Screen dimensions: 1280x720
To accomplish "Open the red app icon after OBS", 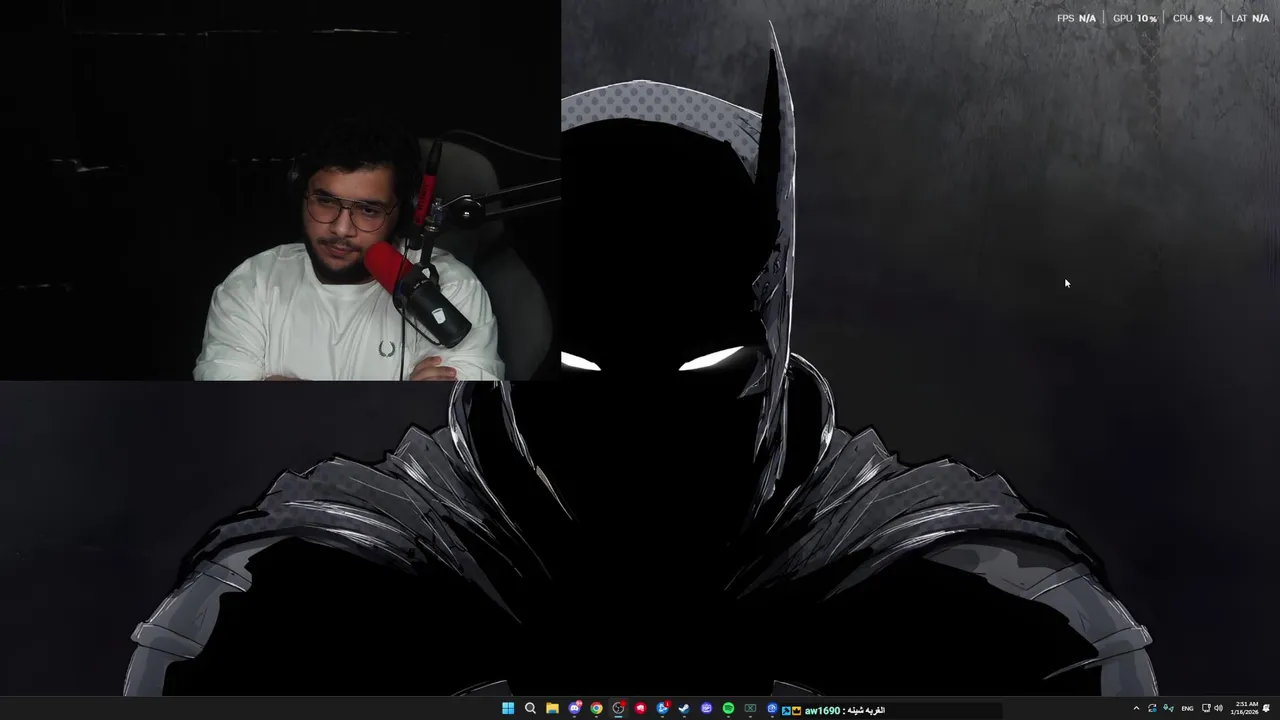I will (x=640, y=709).
